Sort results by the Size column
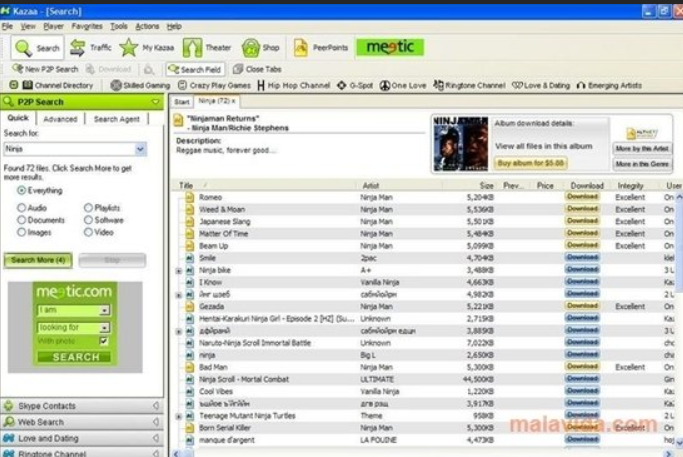The width and height of the screenshot is (683, 457). (486, 186)
